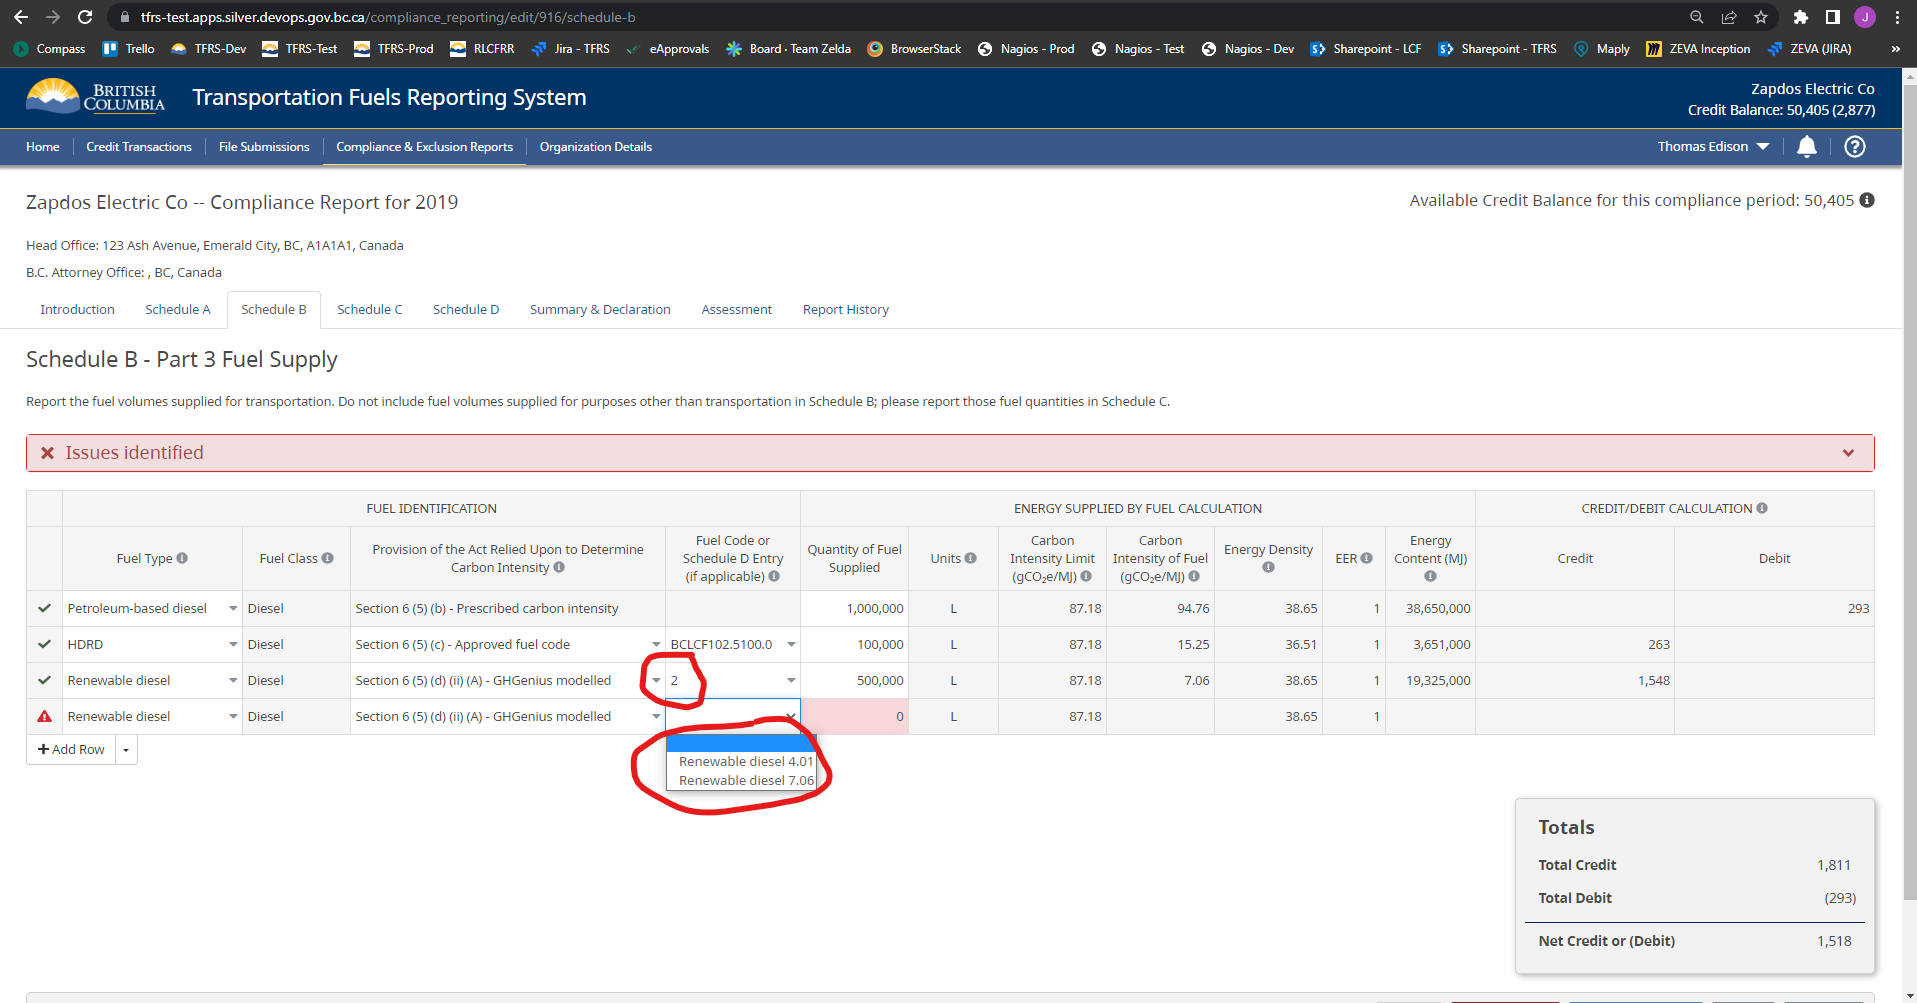Show Fuel Type column info tooltip
The image size is (1917, 1003).
click(x=182, y=558)
